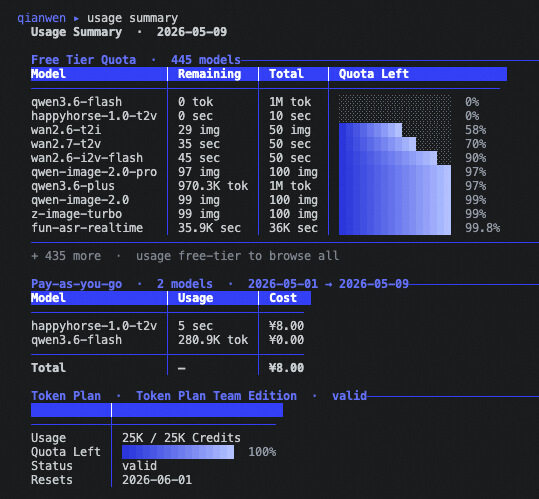
Task: Click the Pay-as-you-go section title
Action: 76,284
